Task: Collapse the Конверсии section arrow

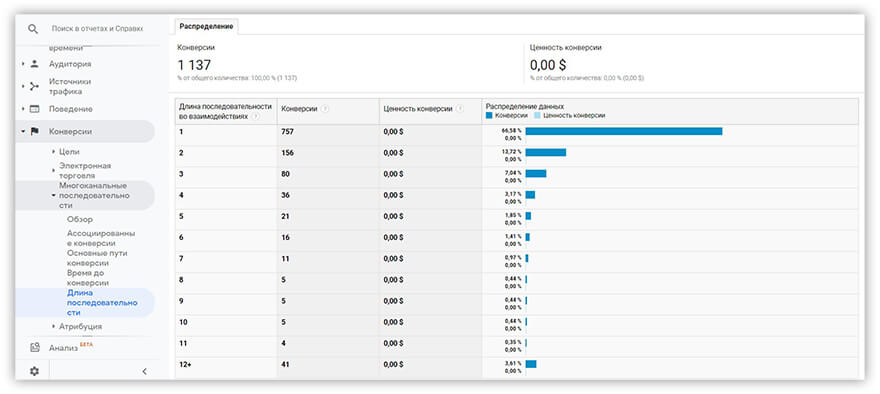Action: tap(23, 131)
